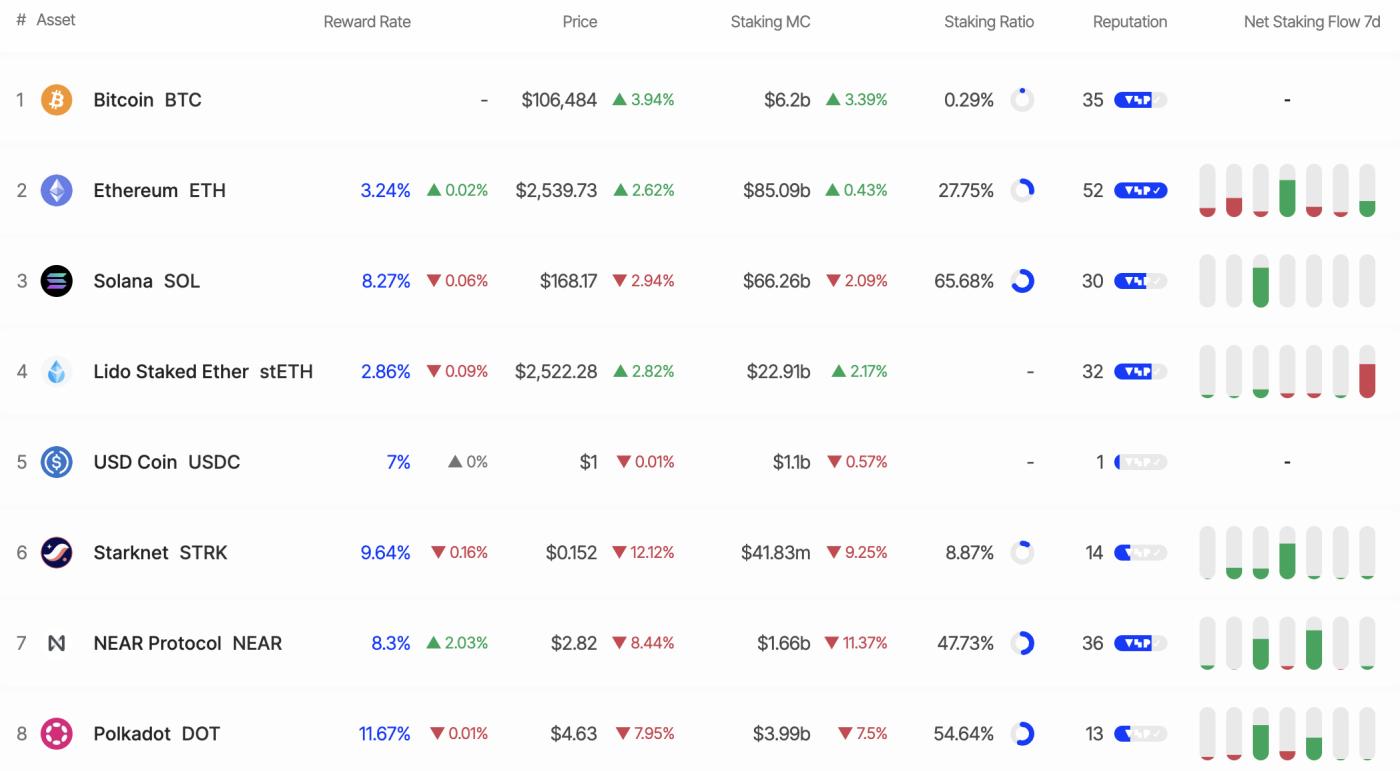This screenshot has height=771, width=1400.
Task: Click the NEAR Protocol logo icon
Action: click(x=56, y=643)
